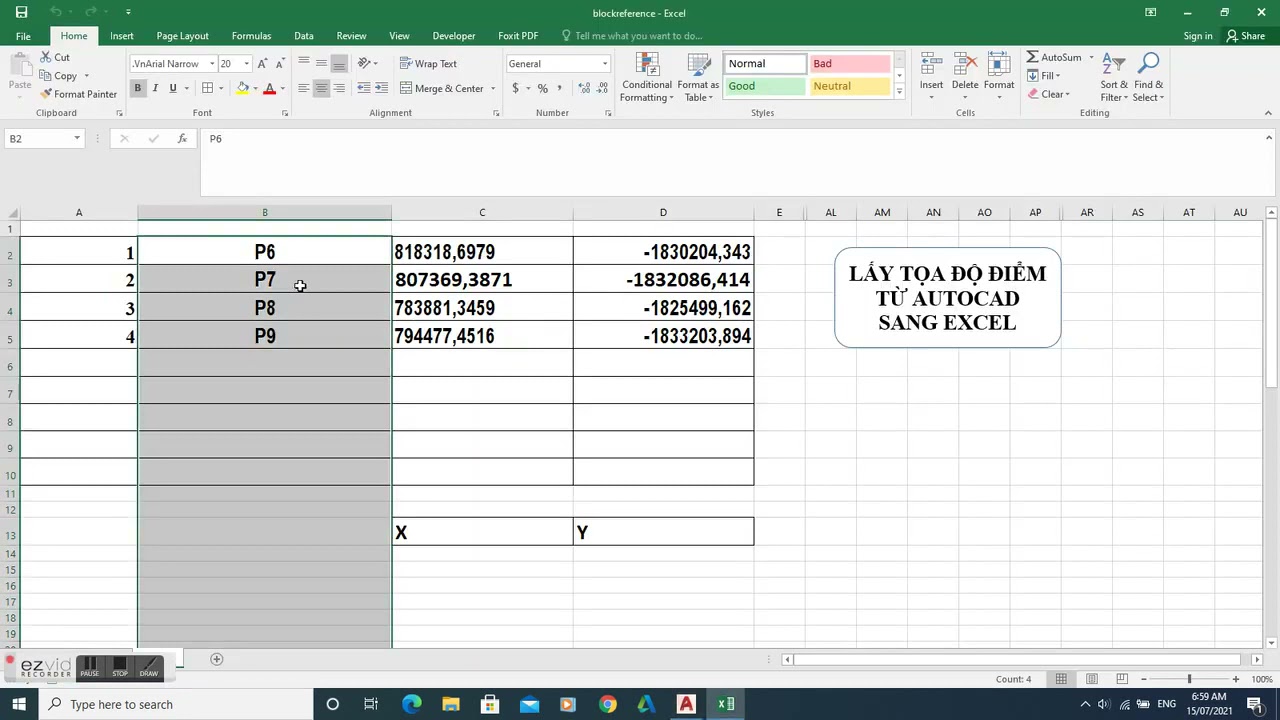
Task: Click the Orientation text angle icon
Action: [x=364, y=63]
